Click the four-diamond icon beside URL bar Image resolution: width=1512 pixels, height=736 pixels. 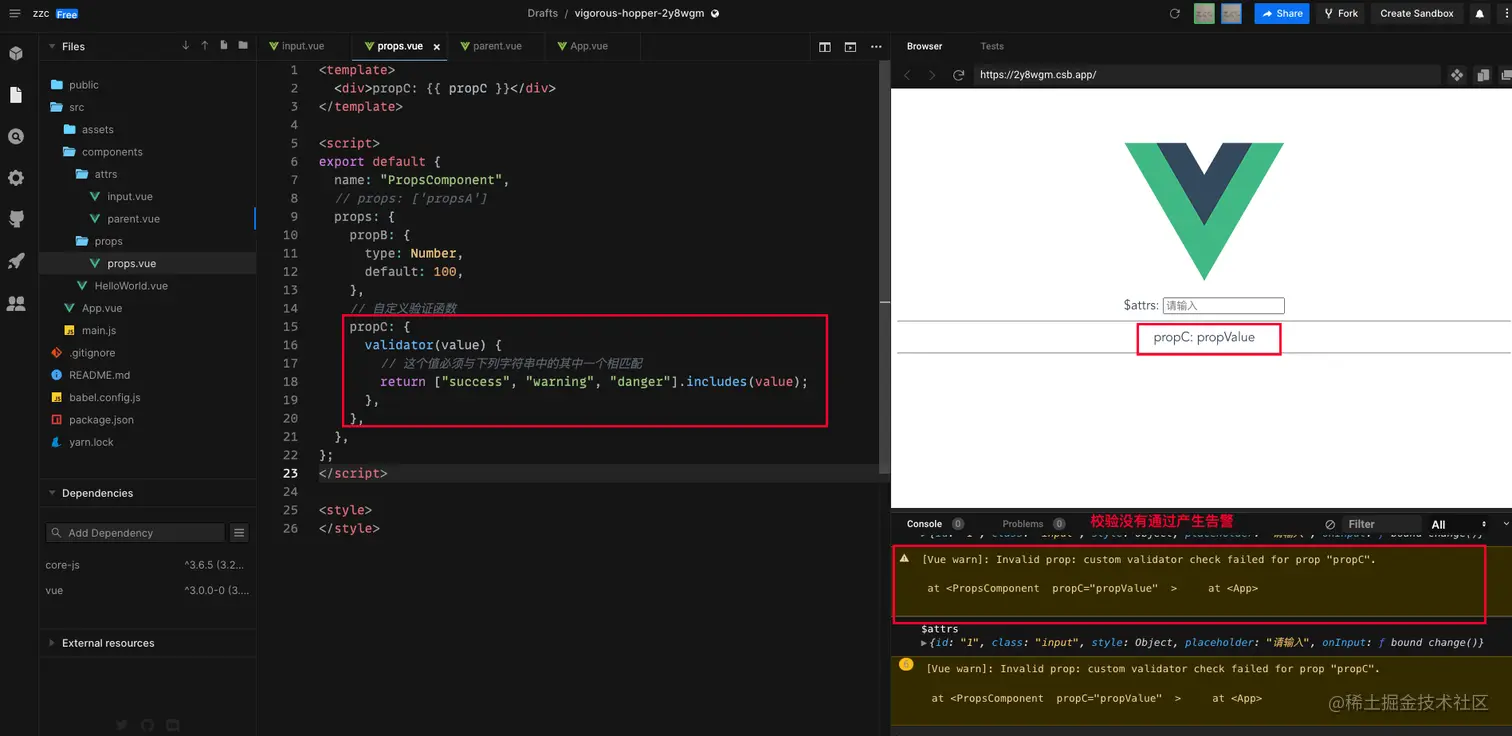pos(1457,75)
